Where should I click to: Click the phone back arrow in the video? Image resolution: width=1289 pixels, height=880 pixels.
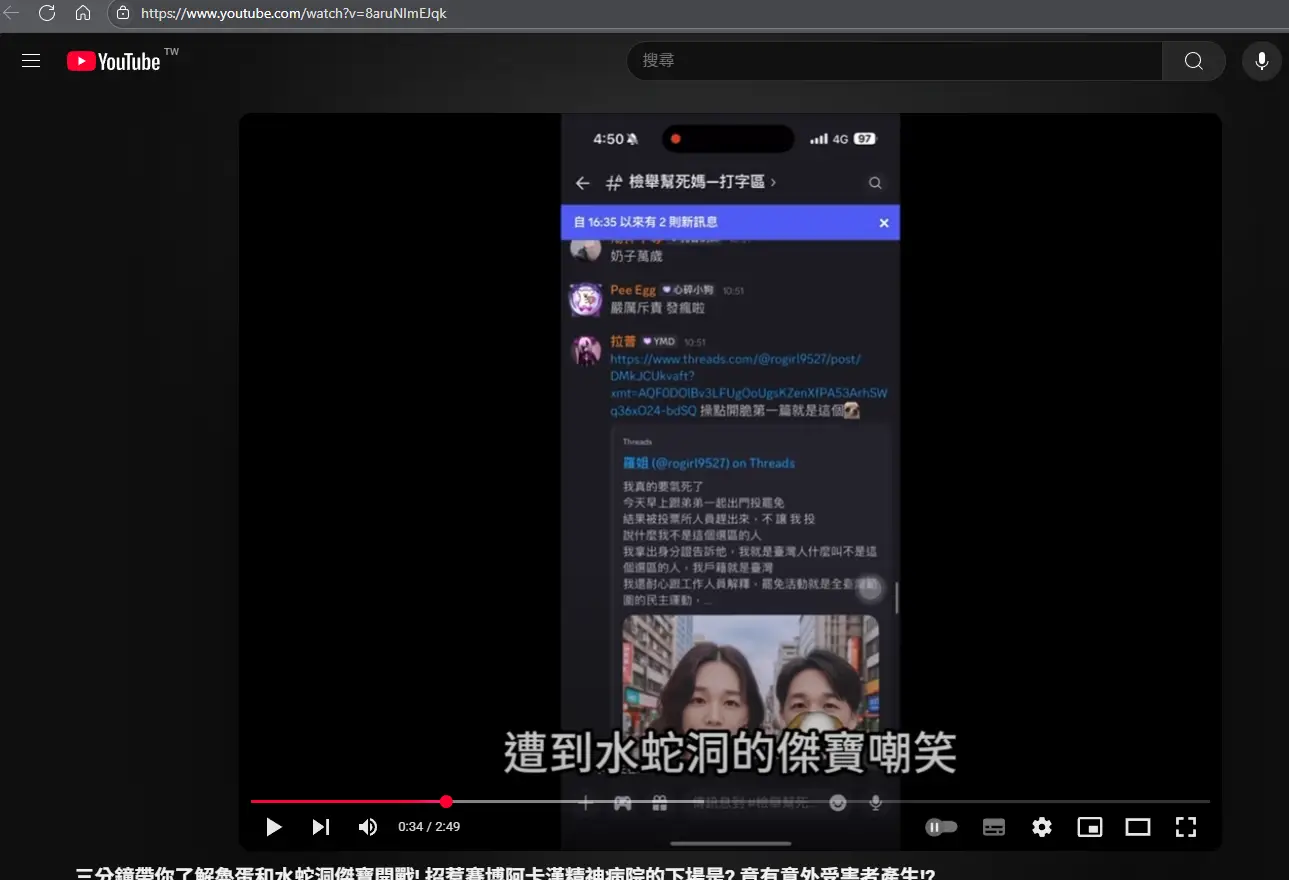(x=583, y=183)
